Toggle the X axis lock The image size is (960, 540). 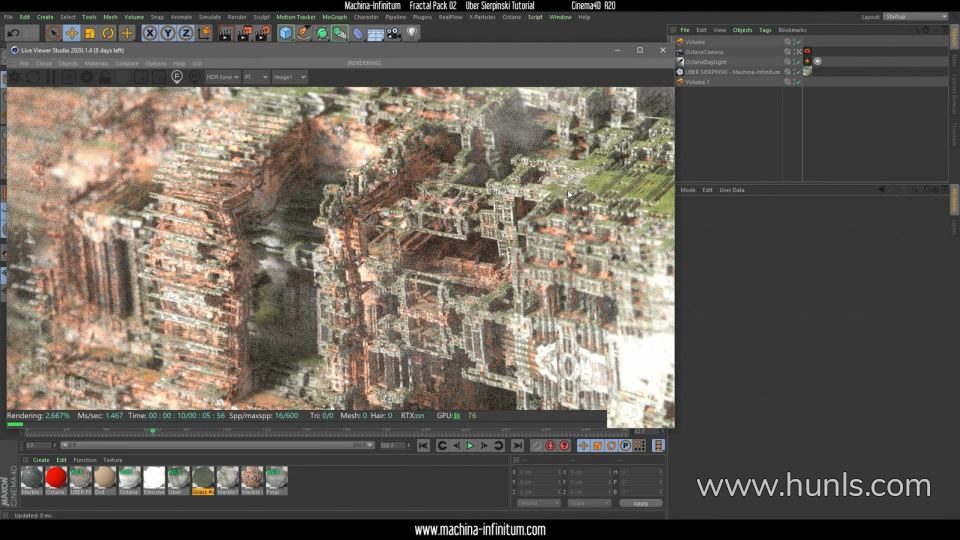pos(150,33)
